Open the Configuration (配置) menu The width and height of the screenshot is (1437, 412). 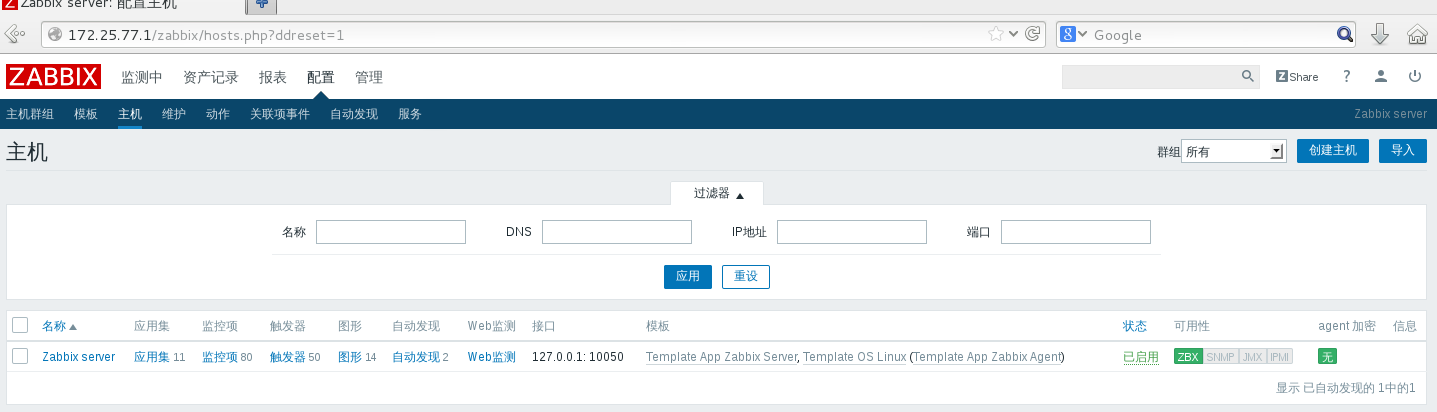coord(321,77)
